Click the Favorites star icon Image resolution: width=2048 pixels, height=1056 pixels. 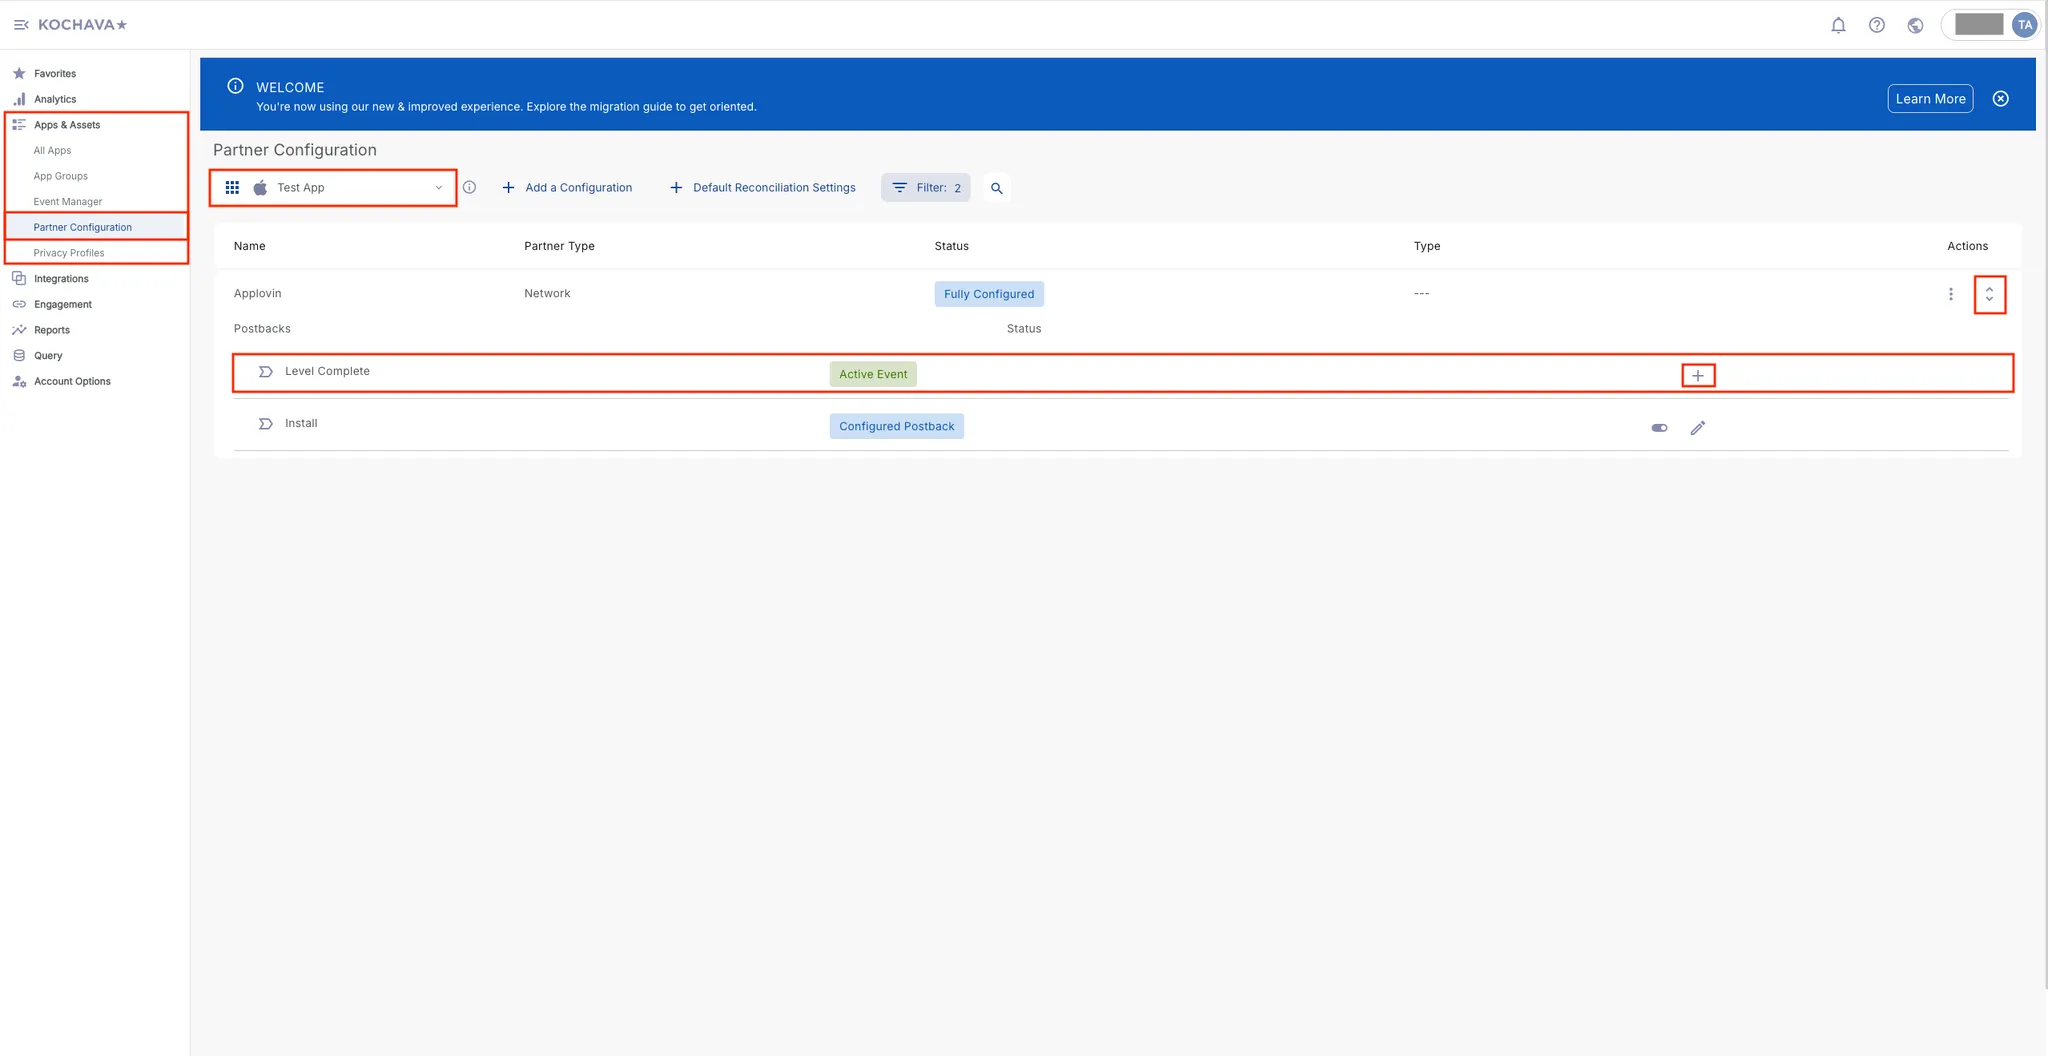click(19, 73)
